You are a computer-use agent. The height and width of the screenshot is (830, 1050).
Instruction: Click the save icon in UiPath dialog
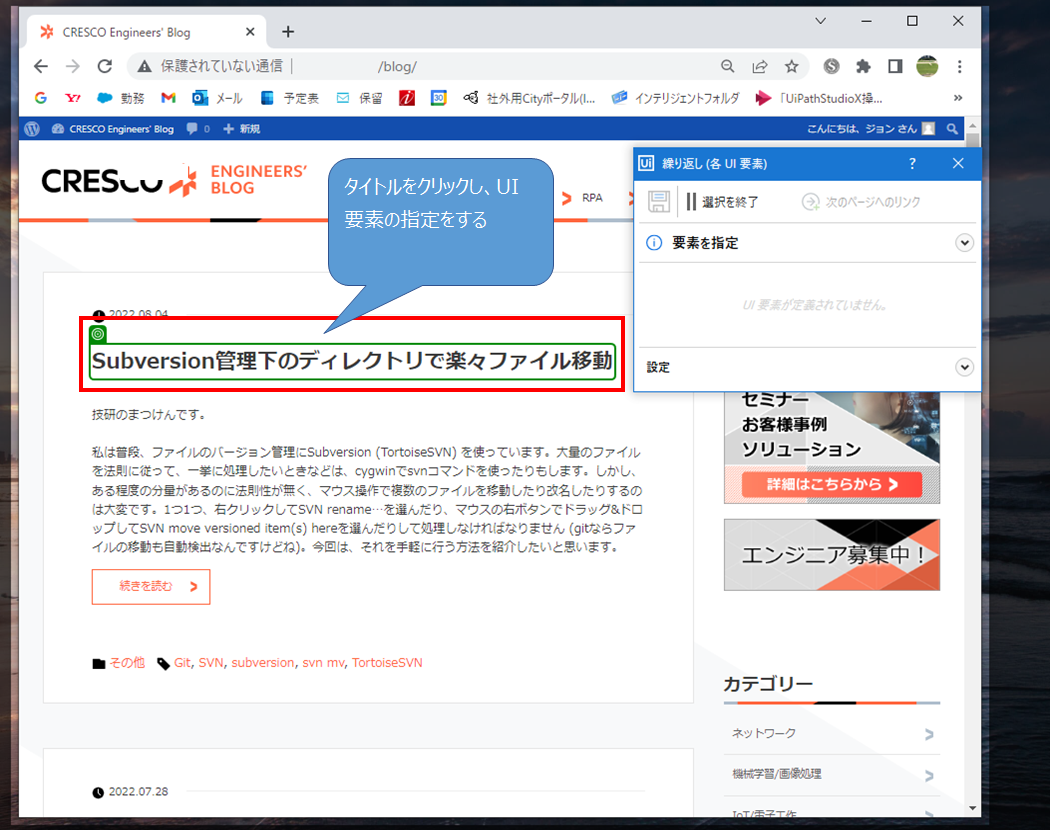(x=659, y=202)
